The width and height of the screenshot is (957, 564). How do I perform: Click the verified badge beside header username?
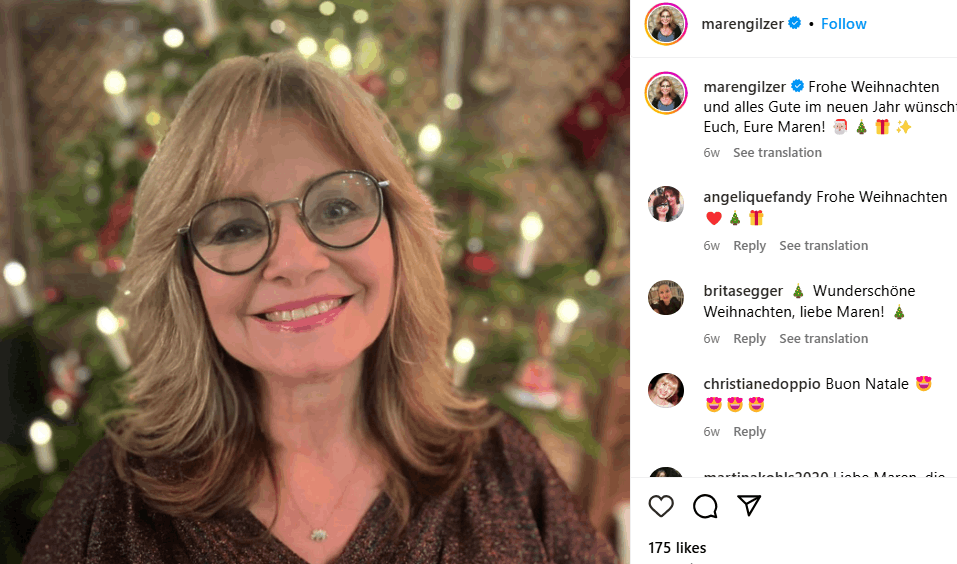(795, 23)
